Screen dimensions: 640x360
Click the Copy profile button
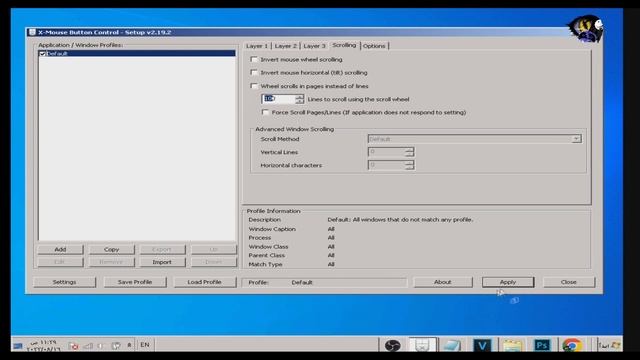click(111, 249)
